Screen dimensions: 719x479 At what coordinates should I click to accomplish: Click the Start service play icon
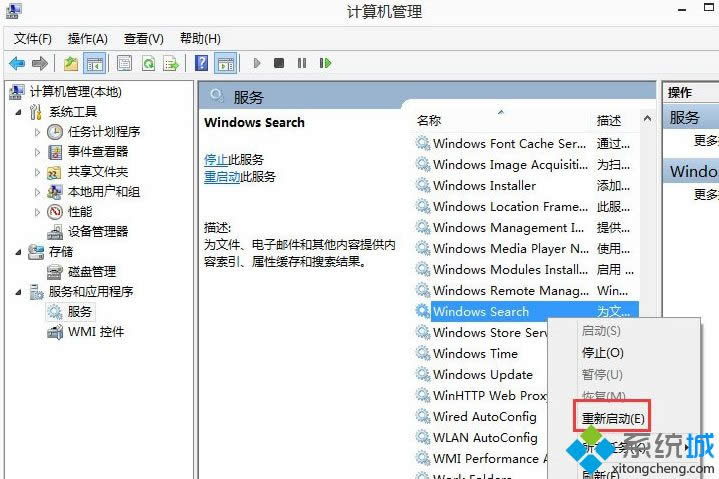(x=257, y=63)
